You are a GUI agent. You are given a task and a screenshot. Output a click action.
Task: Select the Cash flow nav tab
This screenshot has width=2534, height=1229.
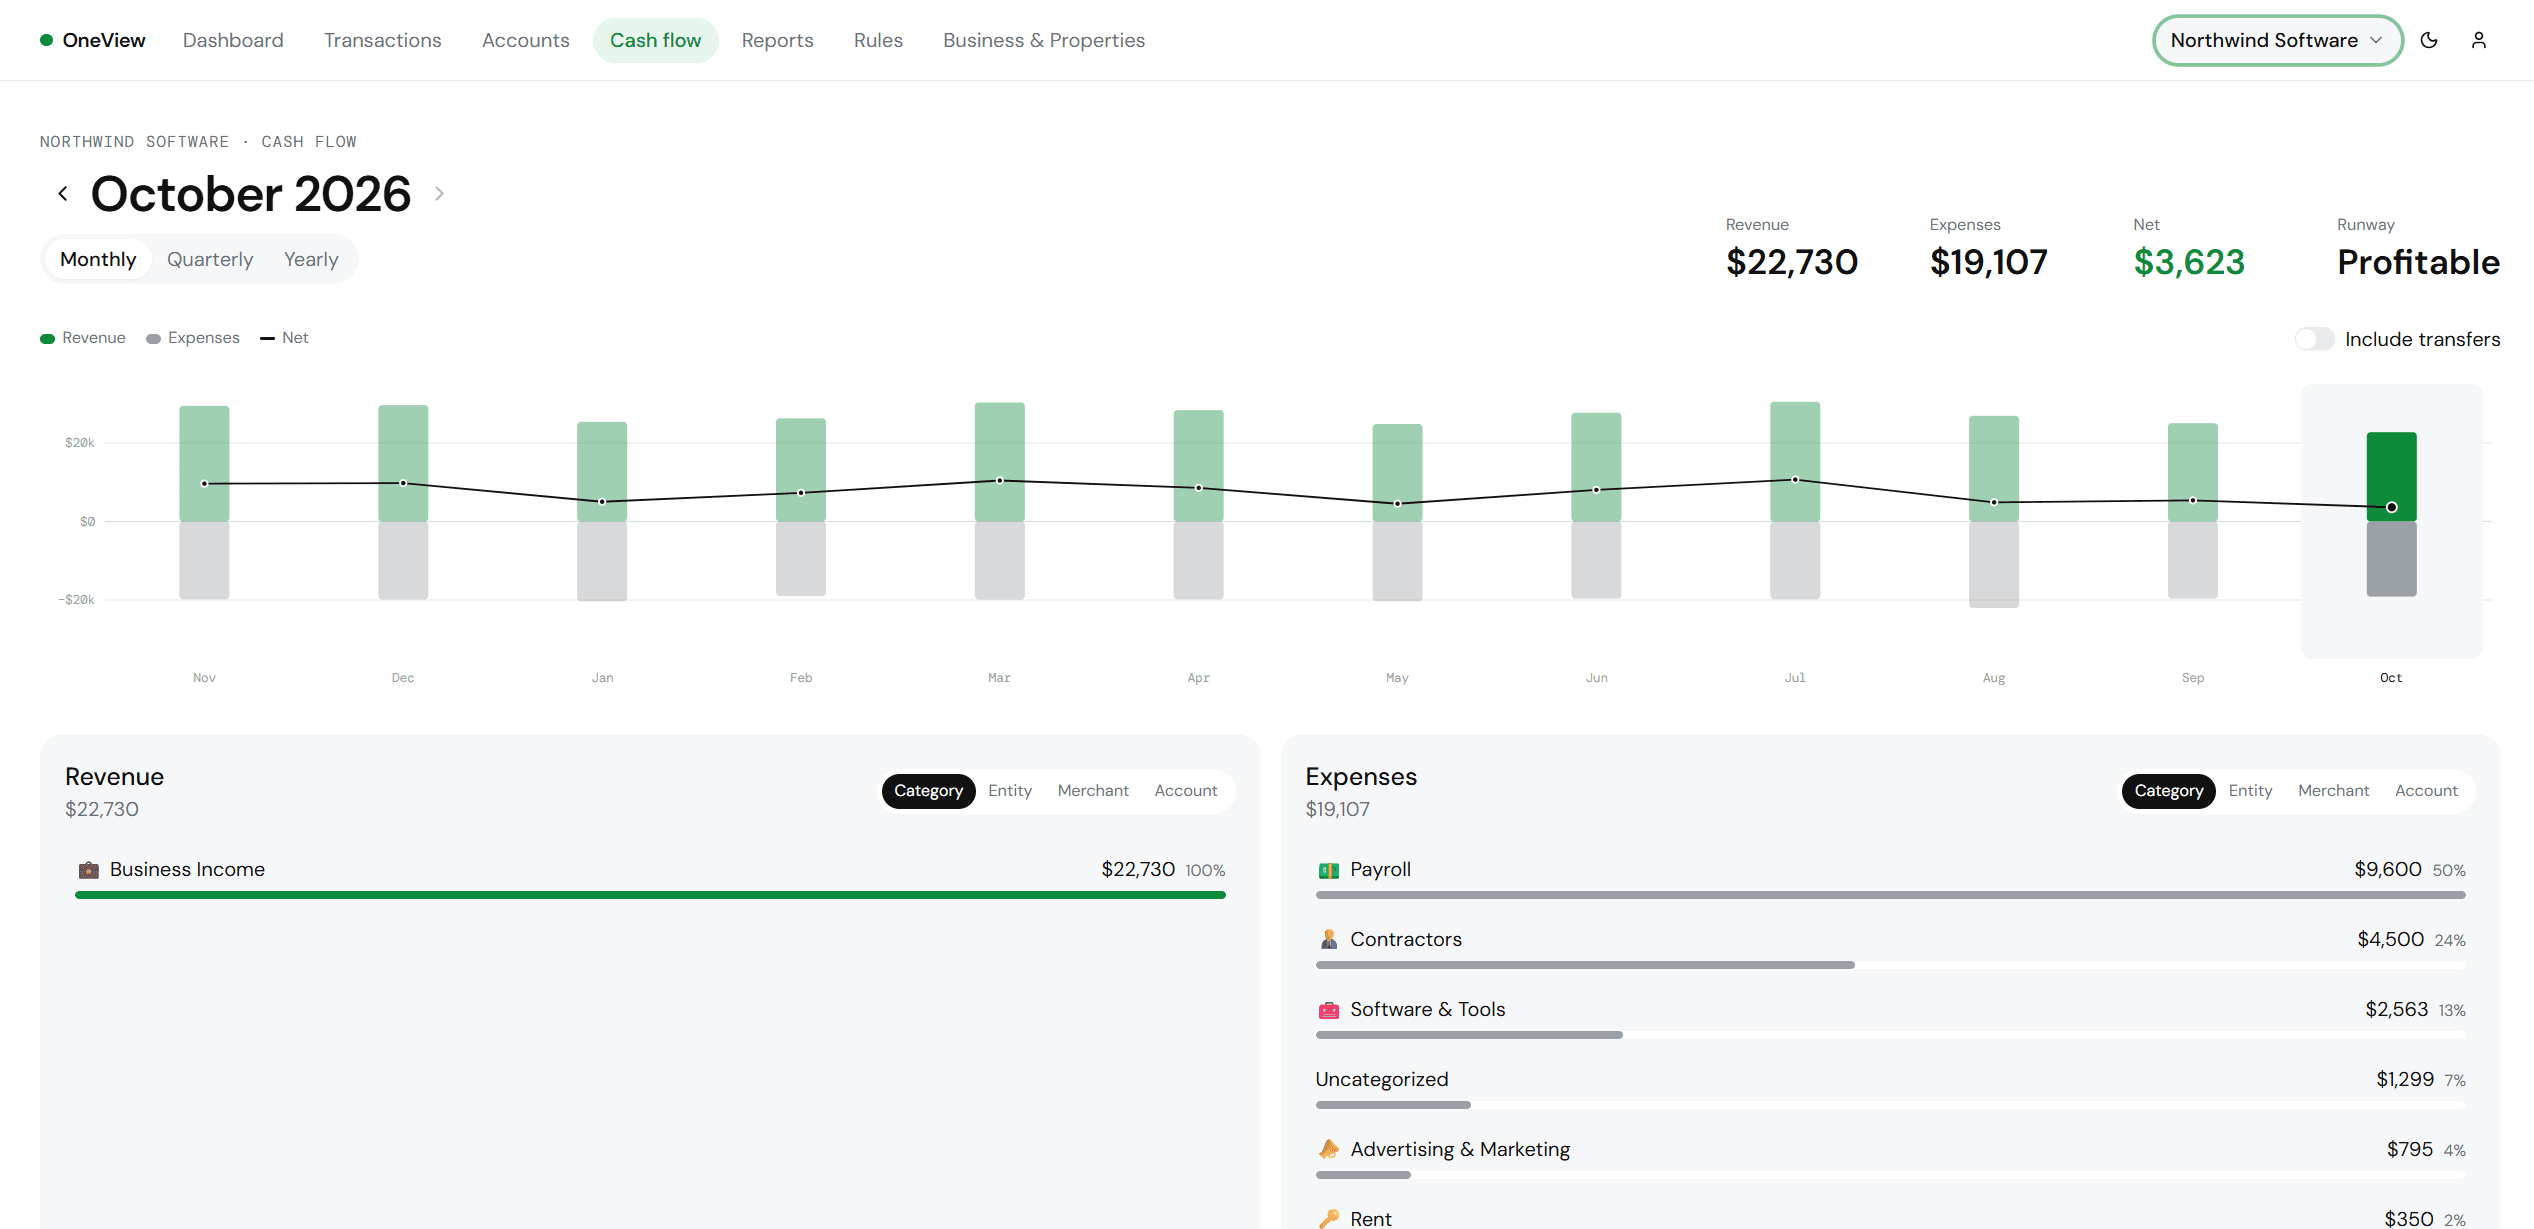pyautogui.click(x=656, y=40)
